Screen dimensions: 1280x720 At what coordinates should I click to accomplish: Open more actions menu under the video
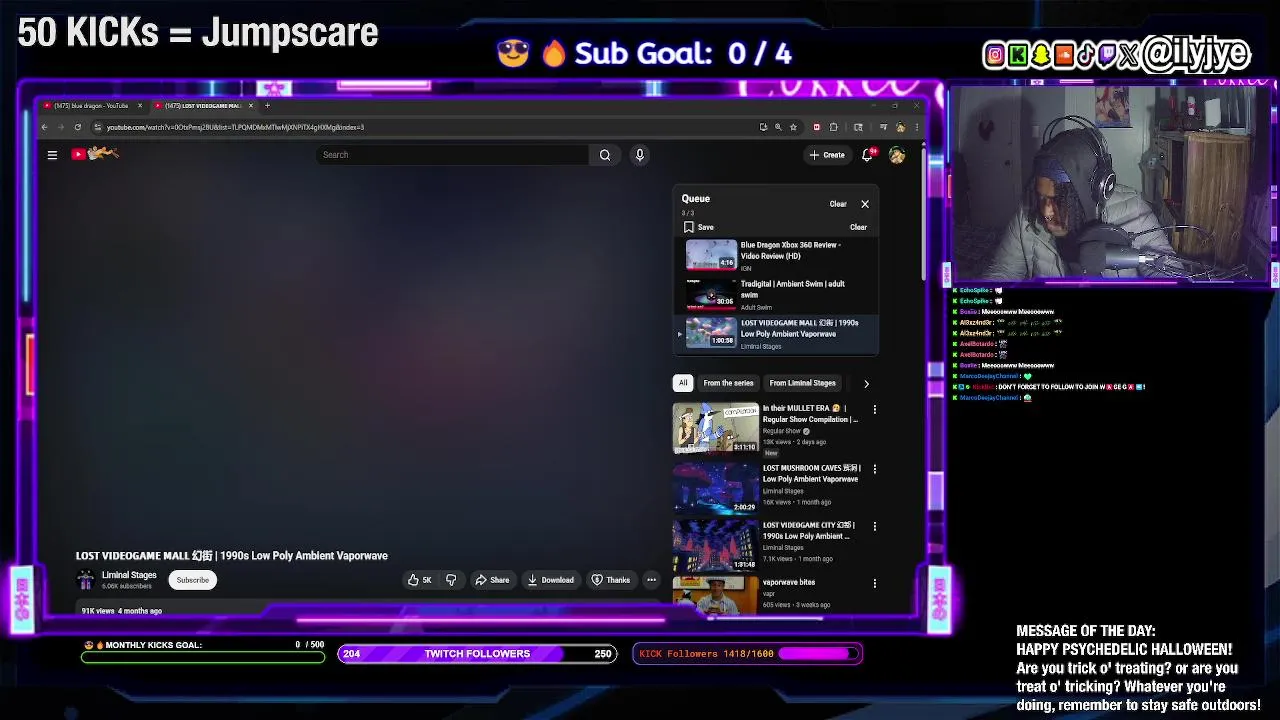click(651, 580)
